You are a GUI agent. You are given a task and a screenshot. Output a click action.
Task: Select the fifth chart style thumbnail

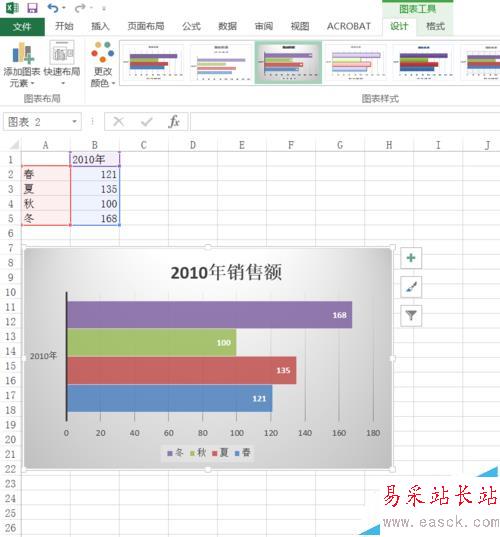[x=424, y=62]
